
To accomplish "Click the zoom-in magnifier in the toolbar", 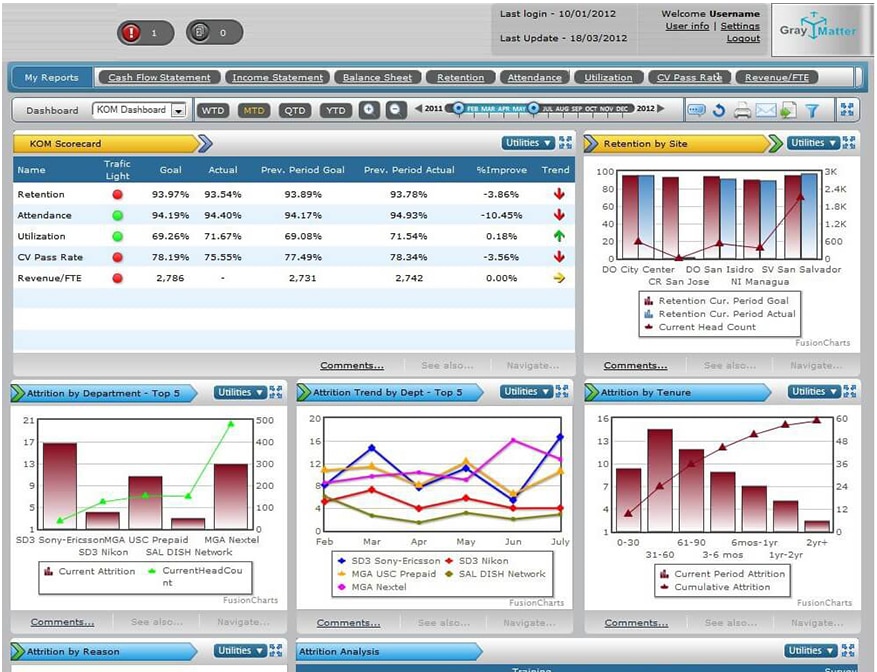I will [369, 110].
